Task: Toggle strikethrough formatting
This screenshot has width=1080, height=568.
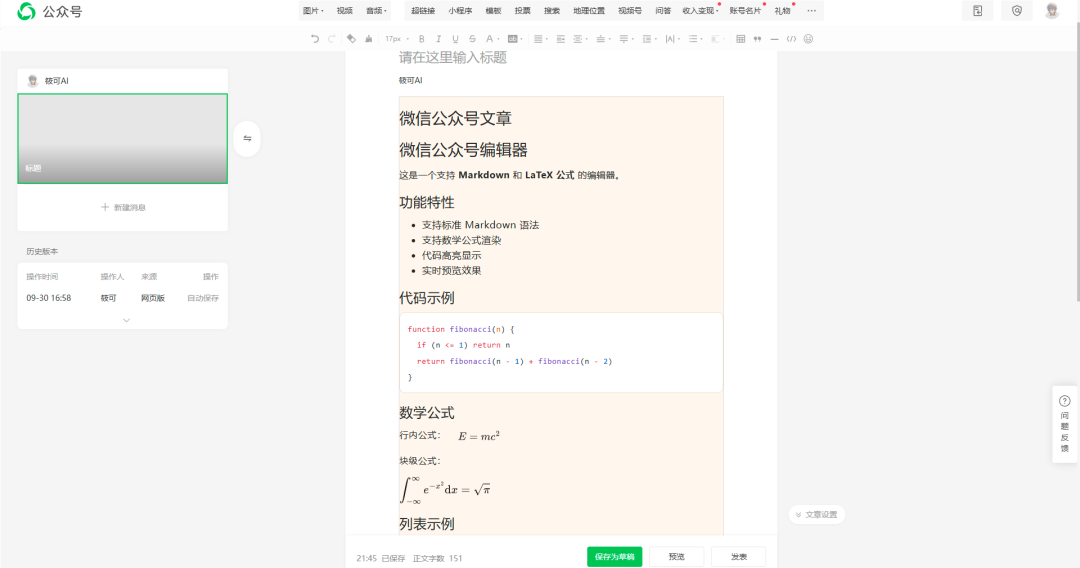Action: point(472,39)
